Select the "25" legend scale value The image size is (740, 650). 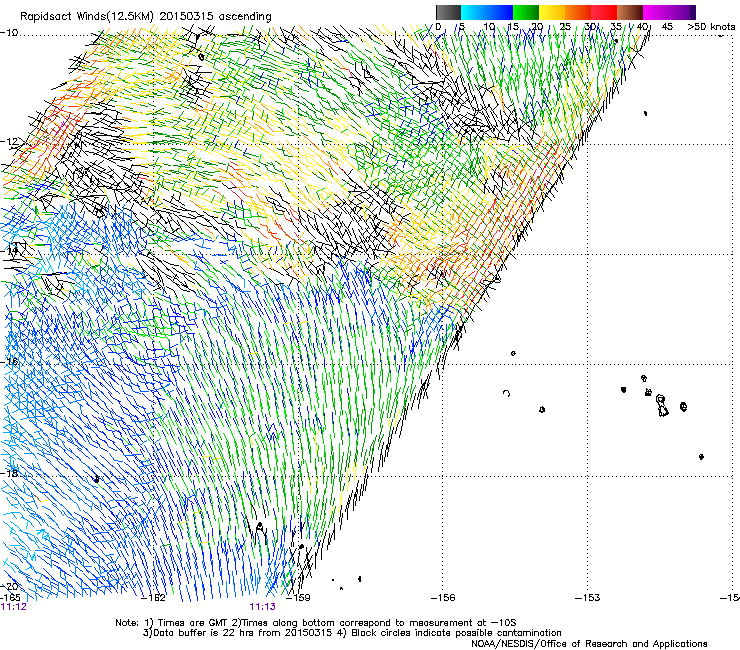565,26
